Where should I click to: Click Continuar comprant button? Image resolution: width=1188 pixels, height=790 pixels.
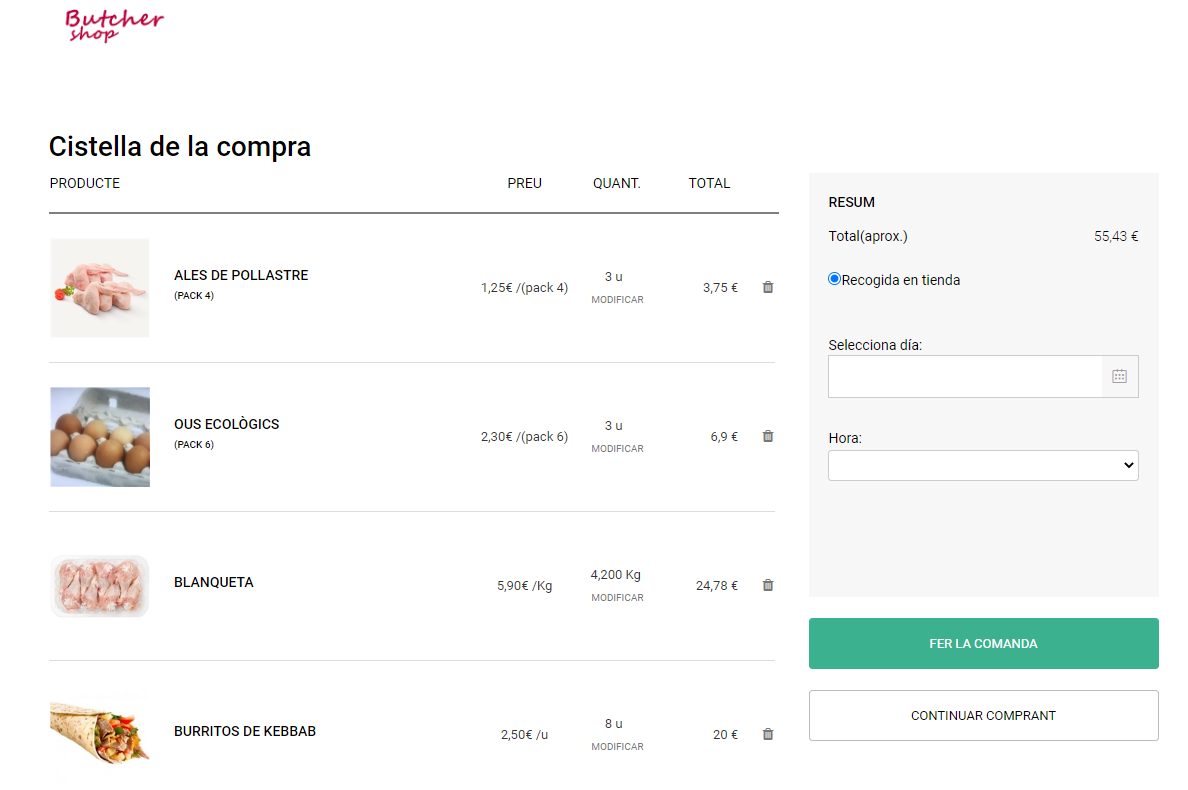[982, 715]
